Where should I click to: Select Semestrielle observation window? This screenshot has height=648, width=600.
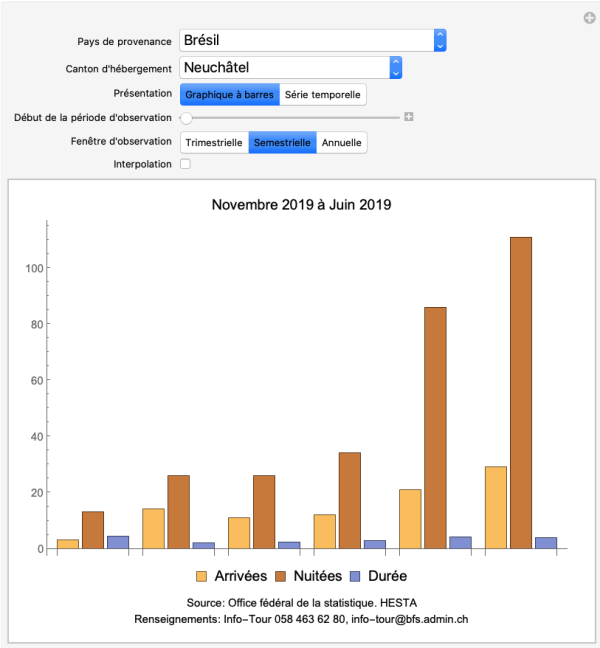283,142
